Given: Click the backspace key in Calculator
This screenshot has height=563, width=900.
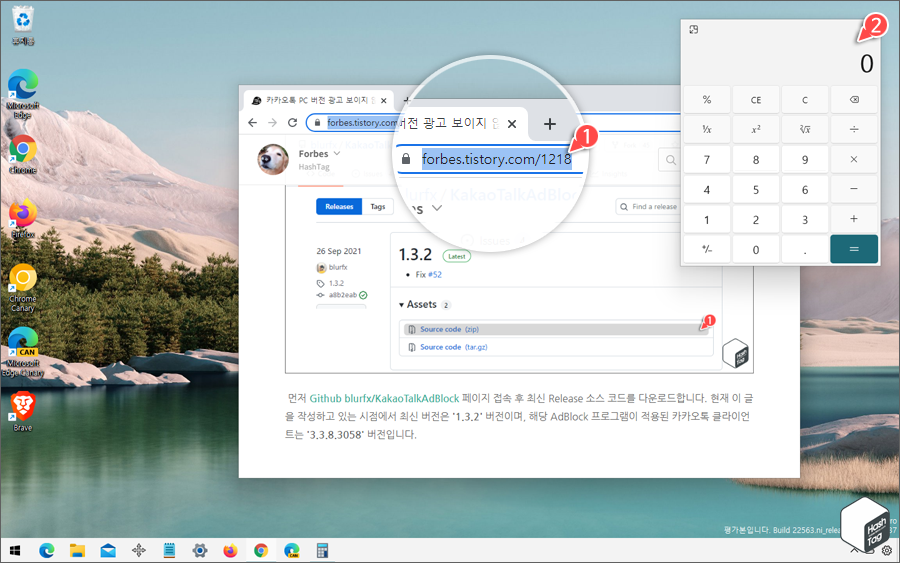Looking at the screenshot, I should (854, 100).
